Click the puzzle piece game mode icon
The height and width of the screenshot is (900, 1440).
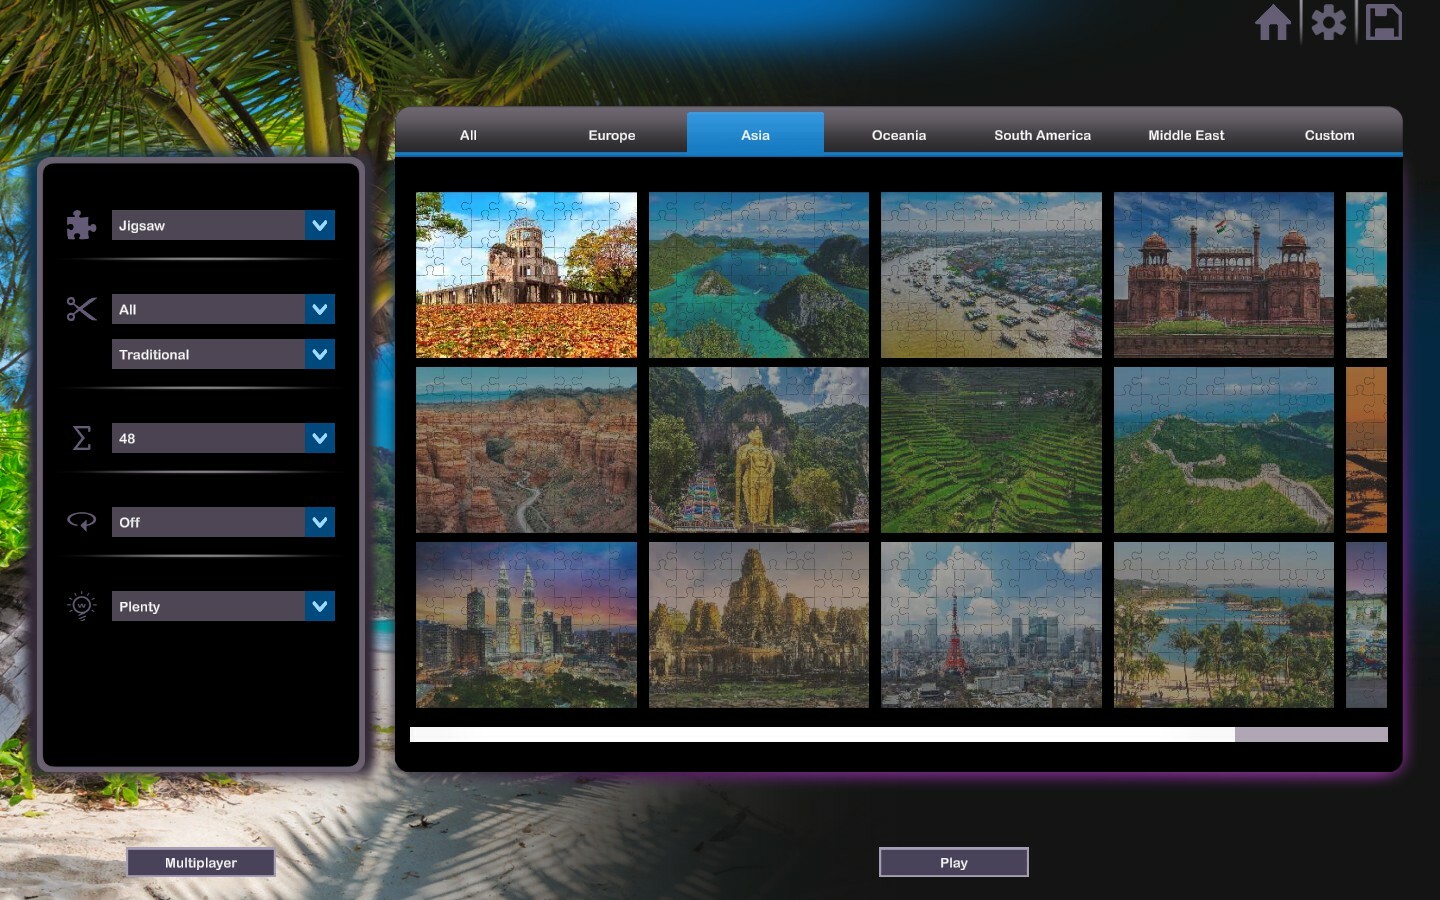tap(80, 225)
